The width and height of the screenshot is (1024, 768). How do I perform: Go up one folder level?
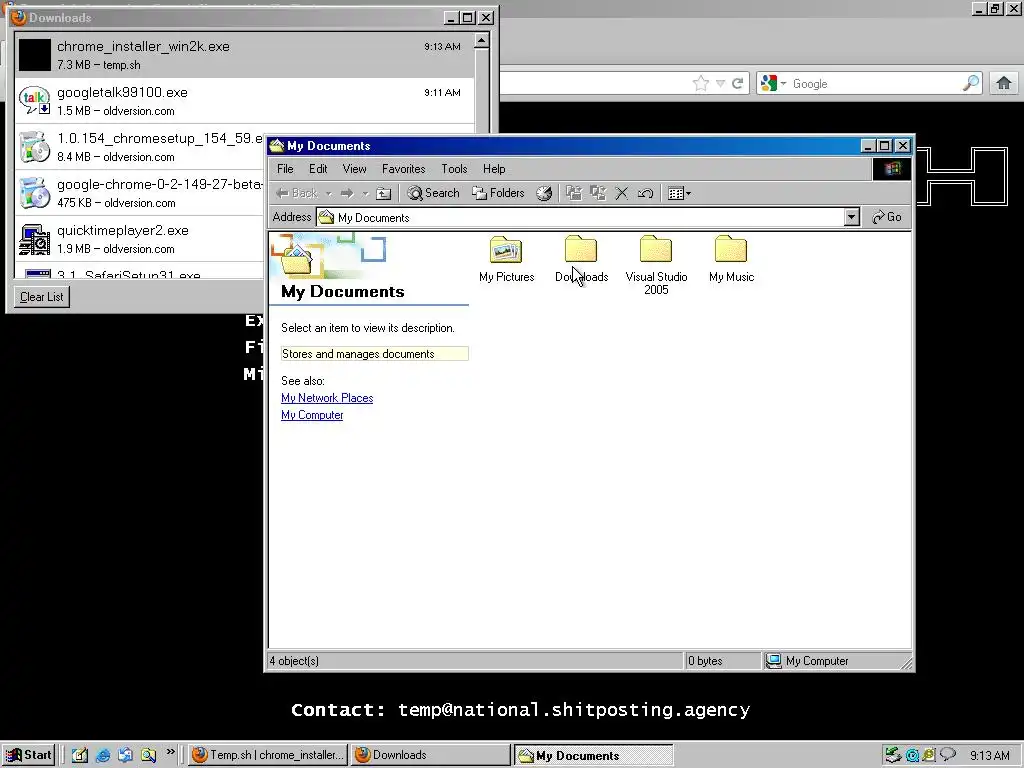(x=384, y=193)
